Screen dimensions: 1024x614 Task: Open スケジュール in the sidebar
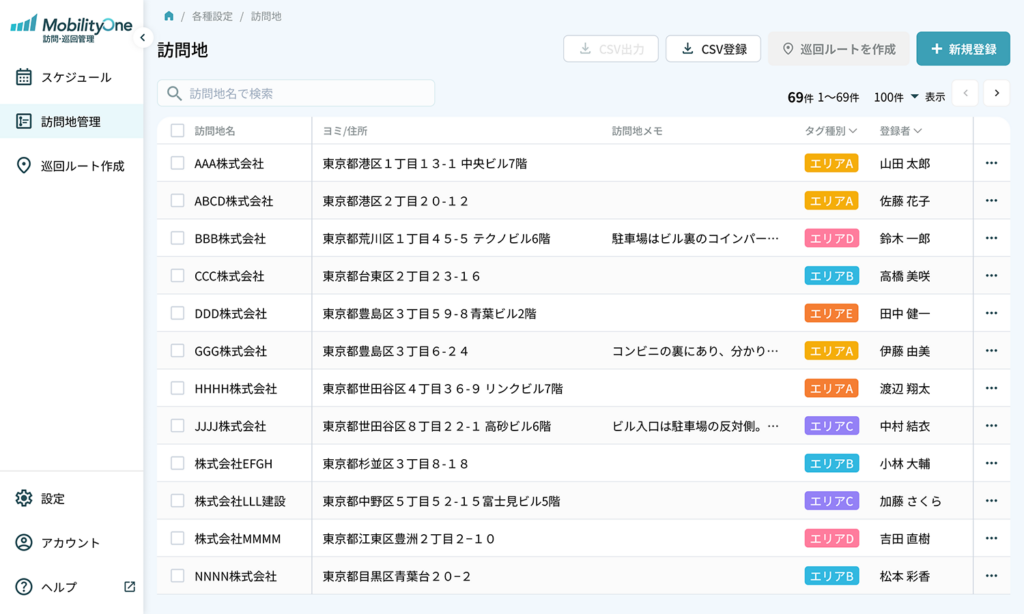point(75,77)
